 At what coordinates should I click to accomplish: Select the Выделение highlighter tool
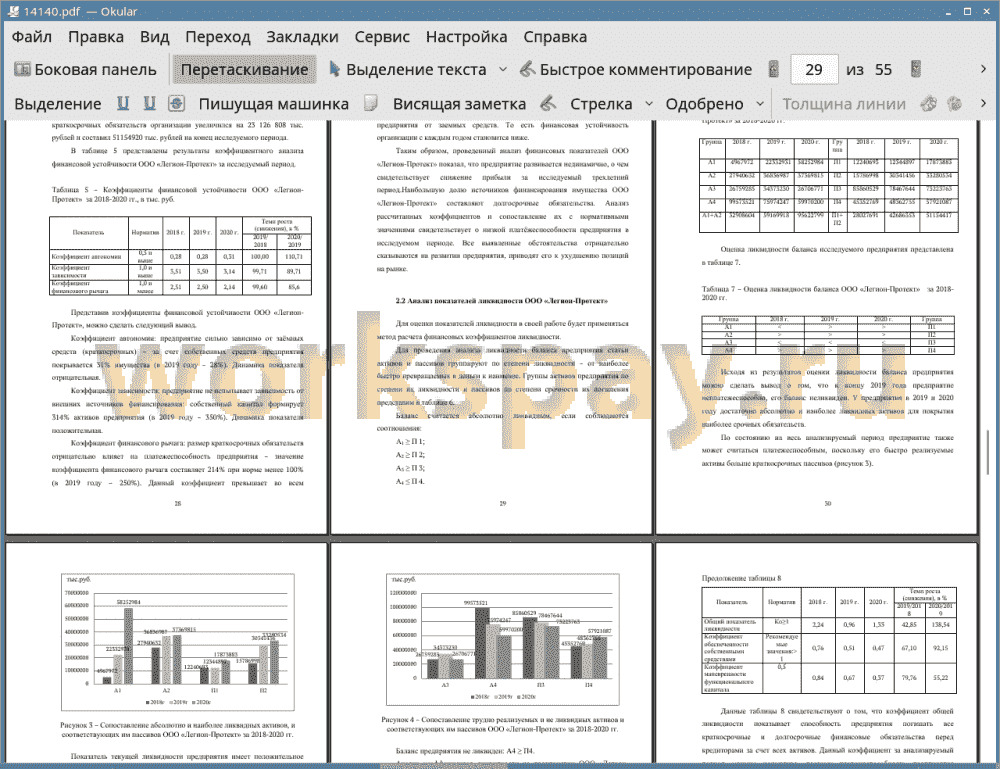57,104
